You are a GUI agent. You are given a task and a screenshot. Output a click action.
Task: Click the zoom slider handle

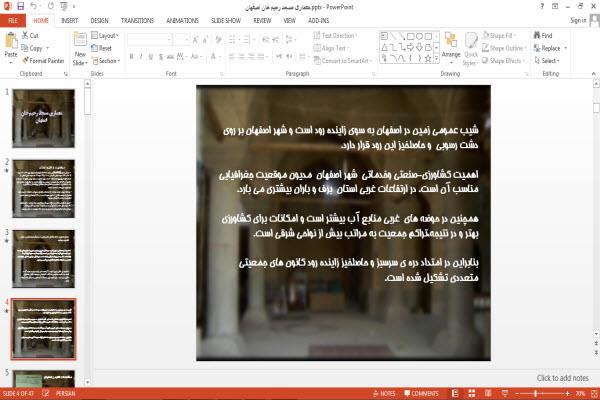click(x=535, y=393)
